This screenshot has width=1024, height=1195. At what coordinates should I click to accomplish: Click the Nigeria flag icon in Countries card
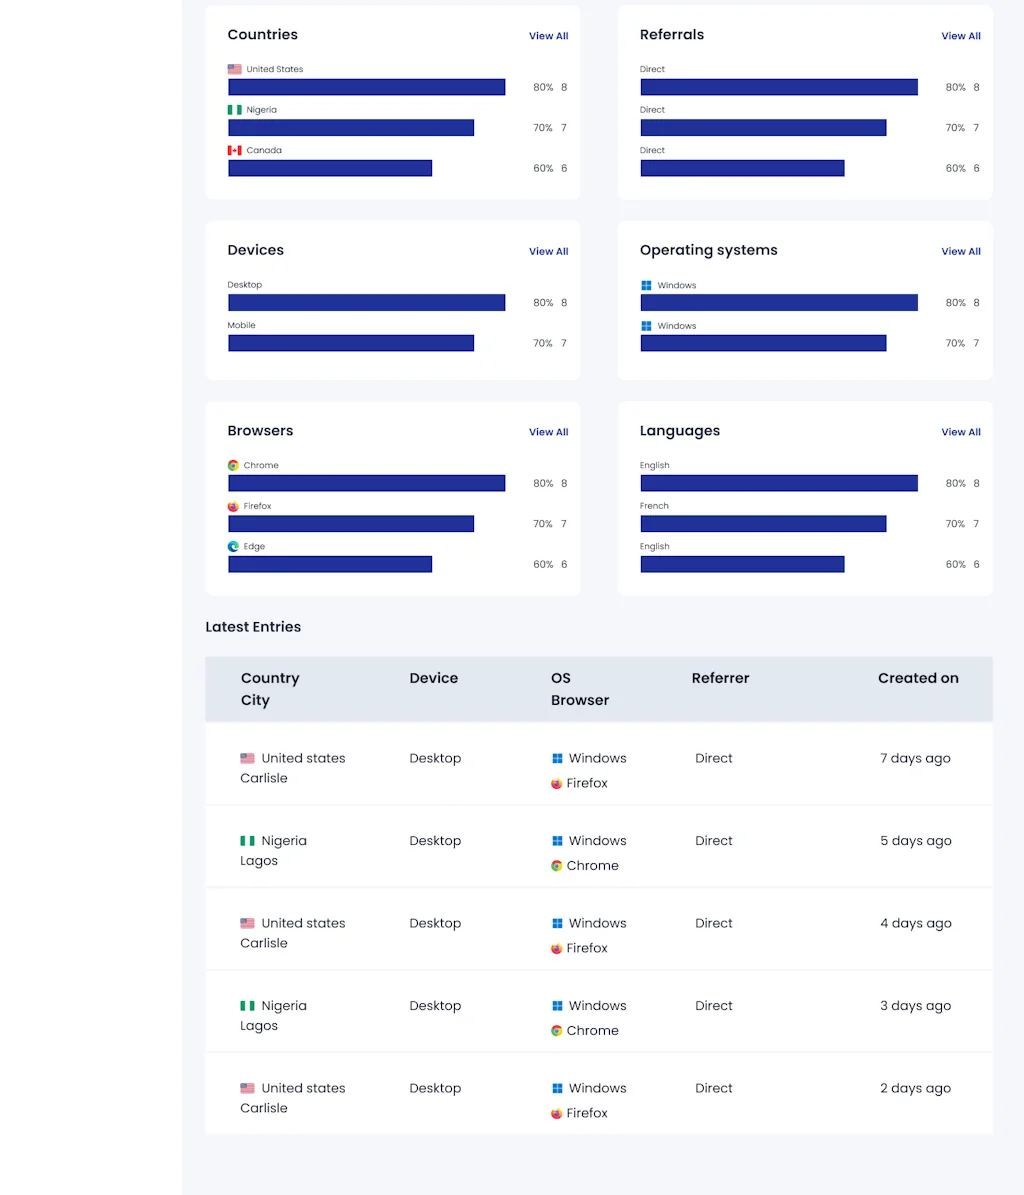coord(234,110)
